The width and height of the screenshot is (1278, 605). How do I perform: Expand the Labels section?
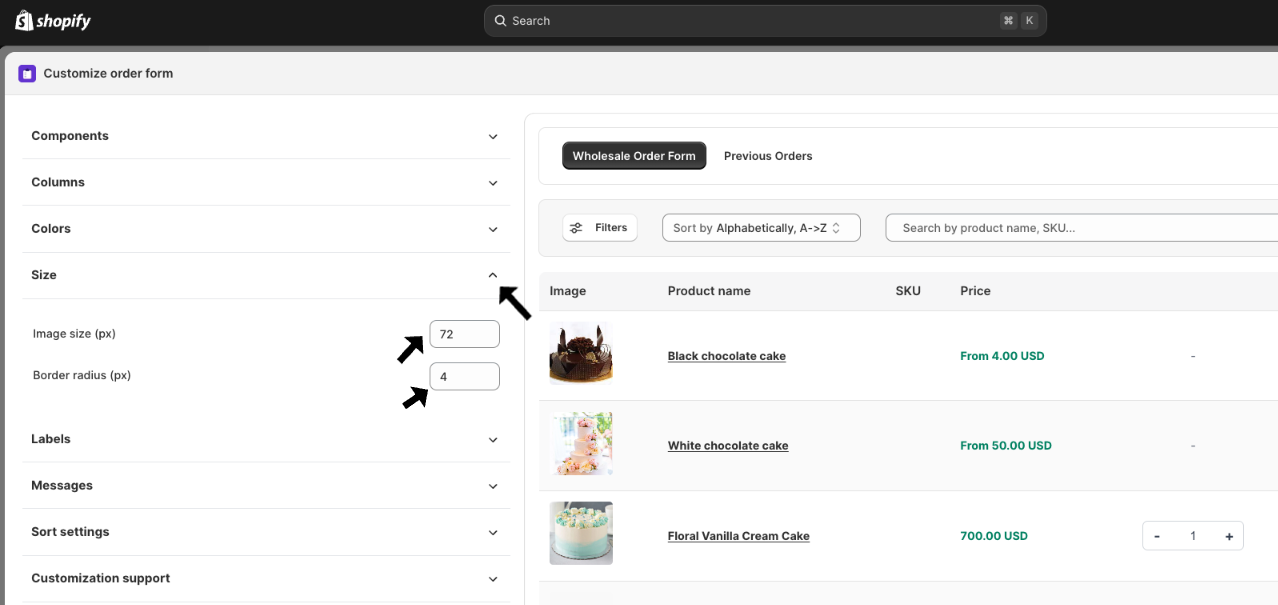pyautogui.click(x=492, y=440)
